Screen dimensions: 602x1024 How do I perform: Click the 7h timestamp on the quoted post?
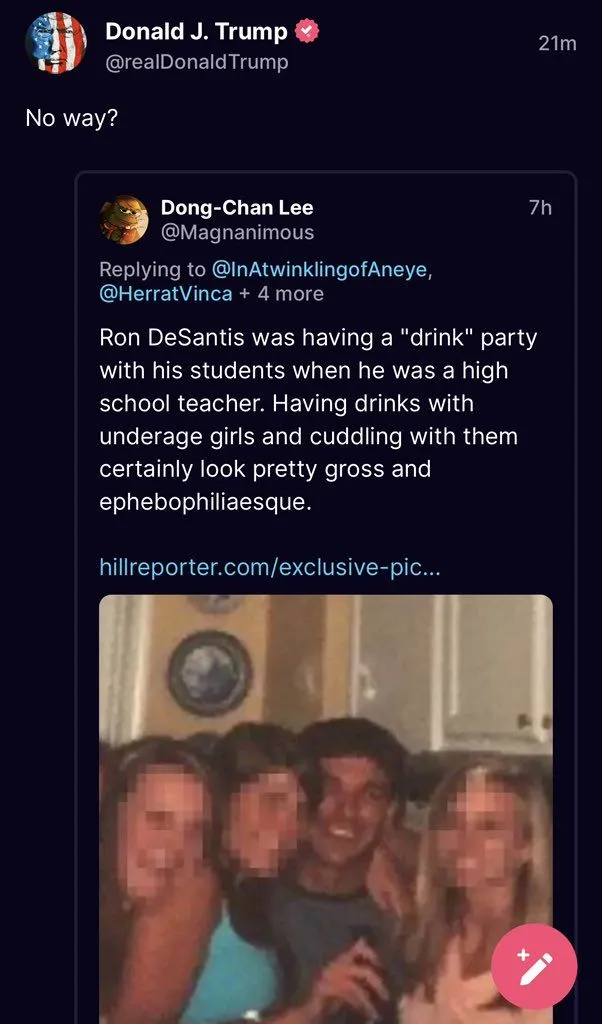click(x=540, y=208)
